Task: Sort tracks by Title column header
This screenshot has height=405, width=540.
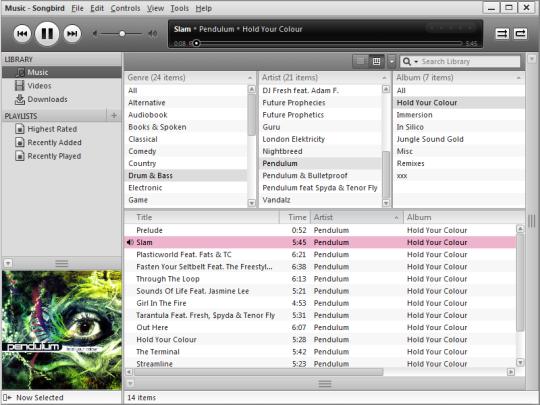Action: coord(202,218)
